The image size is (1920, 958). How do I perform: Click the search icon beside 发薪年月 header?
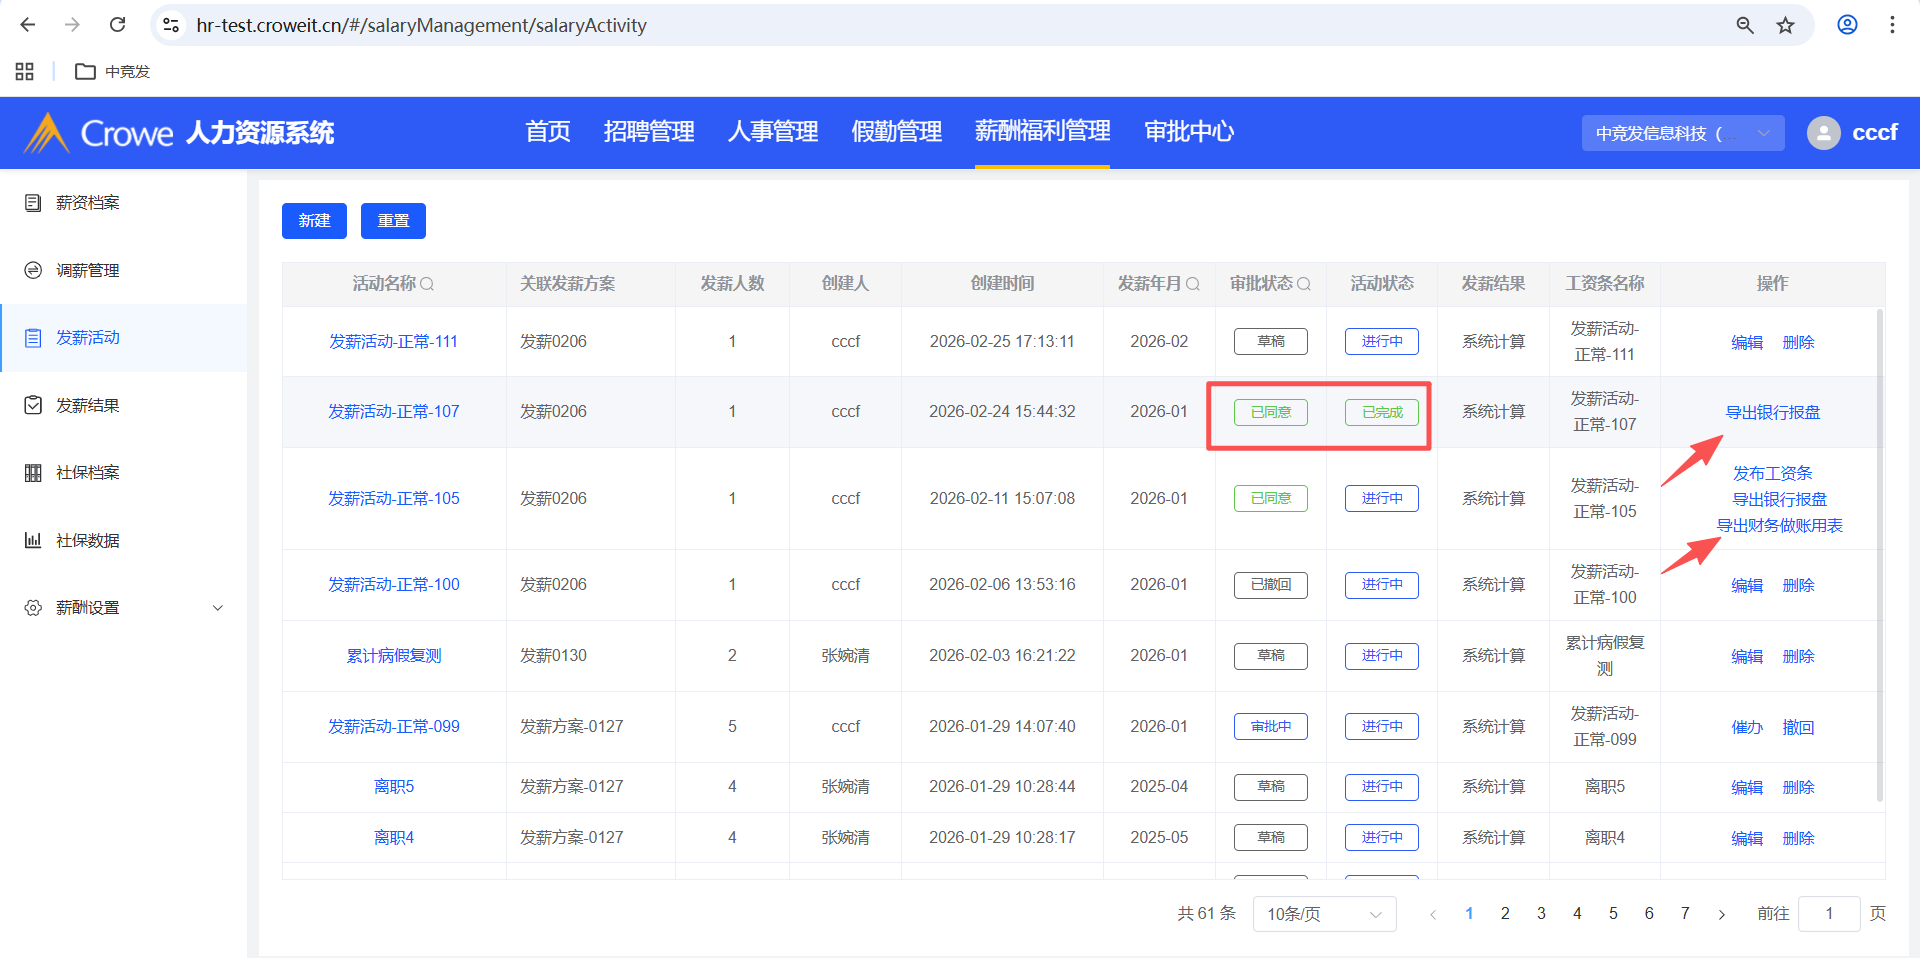1193,284
